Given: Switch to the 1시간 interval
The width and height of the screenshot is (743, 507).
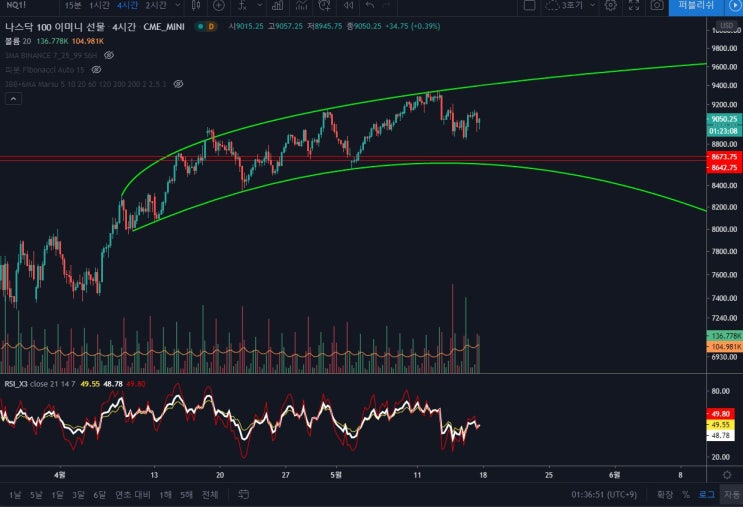Looking at the screenshot, I should (99, 5).
